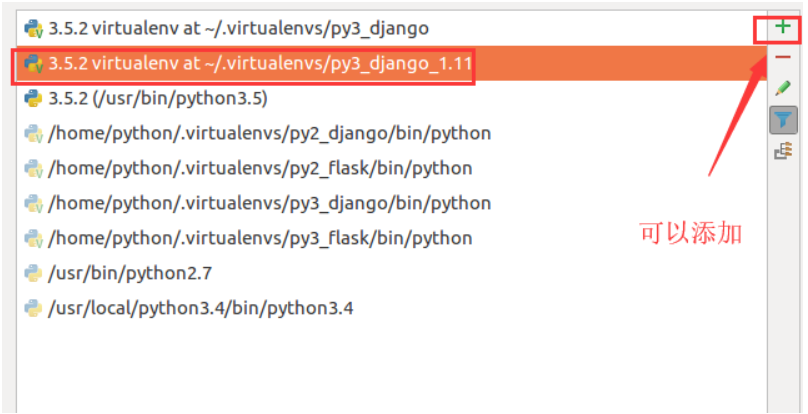Click the red minus Remove interpreter button

click(x=783, y=57)
